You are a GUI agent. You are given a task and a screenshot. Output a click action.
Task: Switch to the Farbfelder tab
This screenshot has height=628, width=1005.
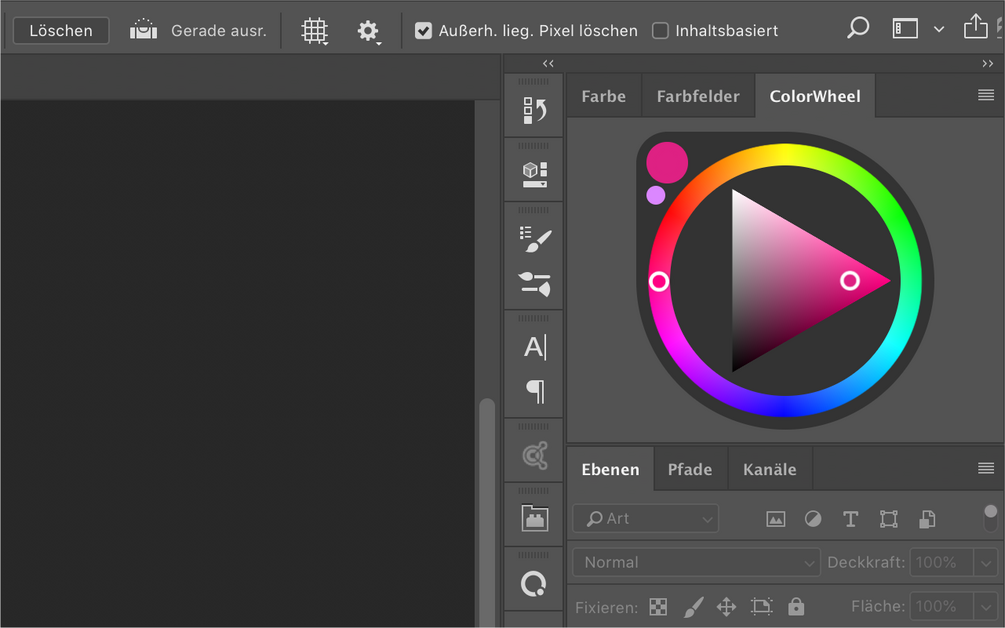[x=698, y=96]
